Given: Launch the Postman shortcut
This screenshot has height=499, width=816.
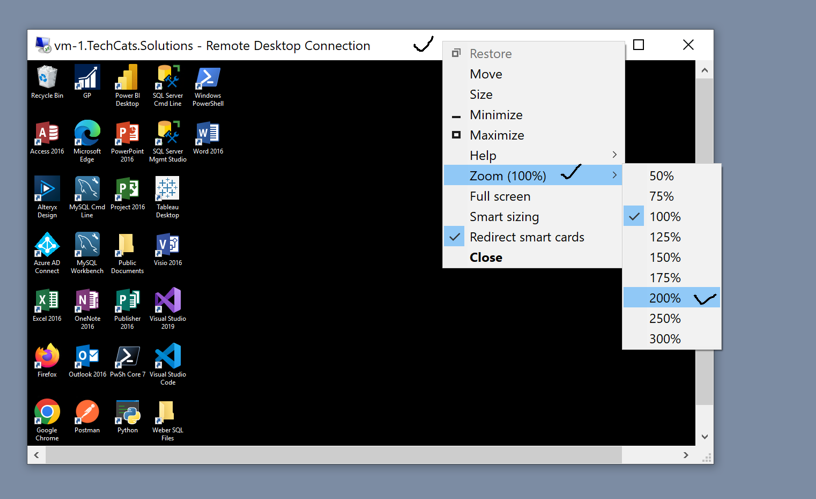Looking at the screenshot, I should (x=87, y=417).
